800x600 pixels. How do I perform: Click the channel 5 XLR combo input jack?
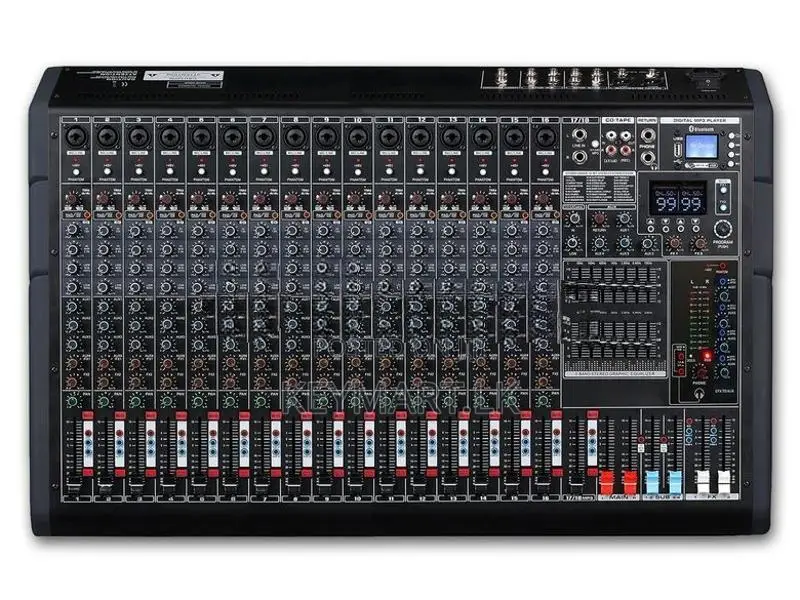(x=201, y=137)
